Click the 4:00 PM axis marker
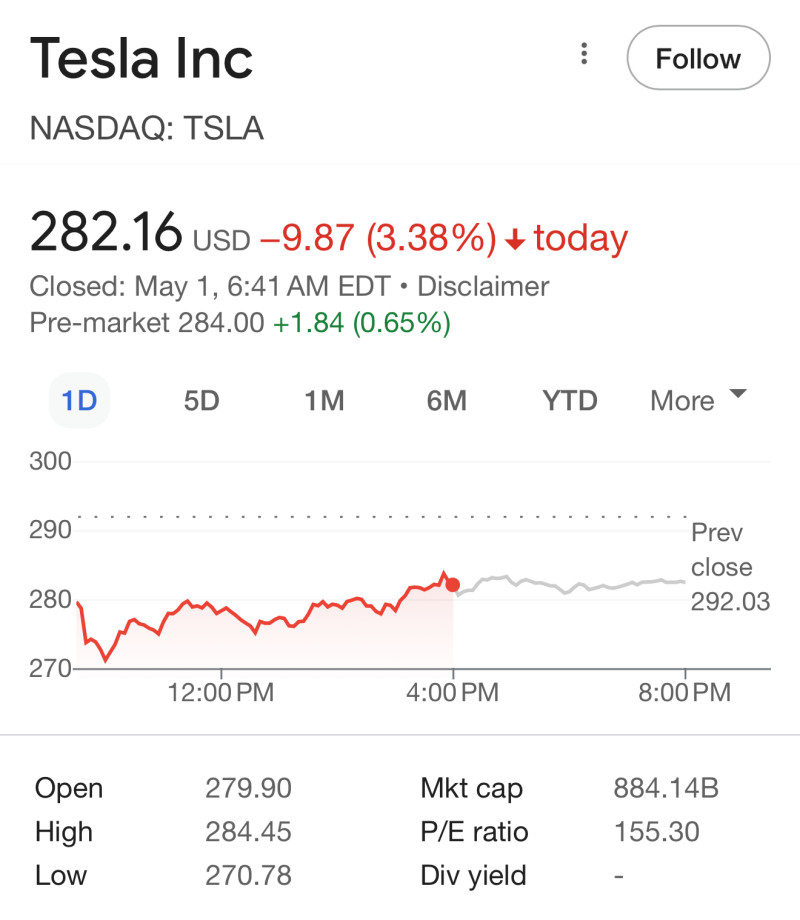The height and width of the screenshot is (920, 800). (x=453, y=692)
